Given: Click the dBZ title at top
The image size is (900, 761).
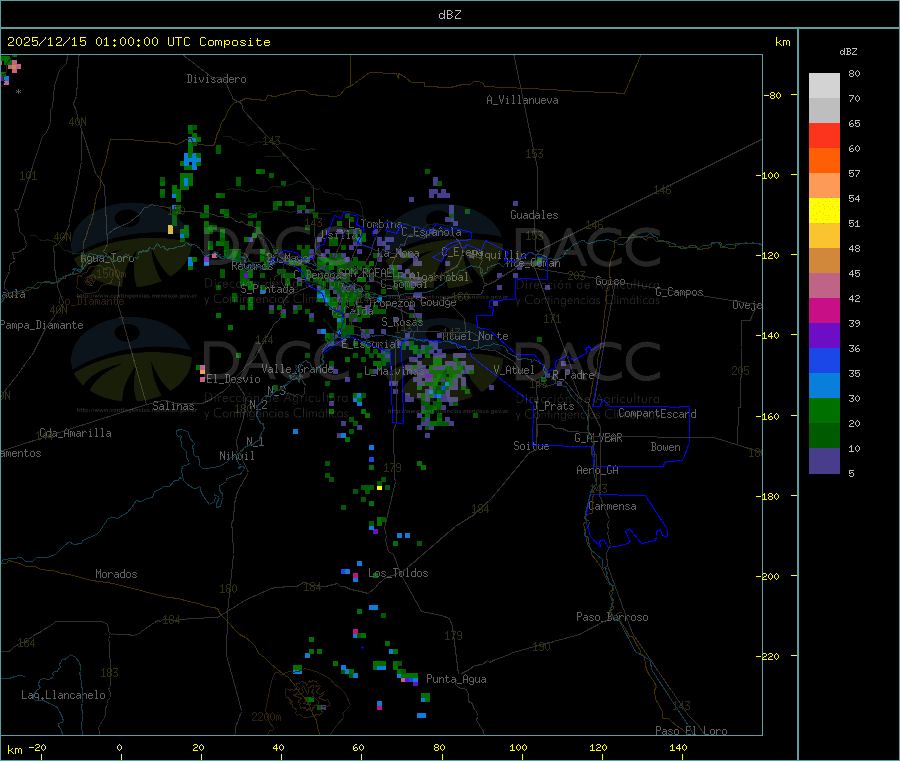Looking at the screenshot, I should pos(449,15).
